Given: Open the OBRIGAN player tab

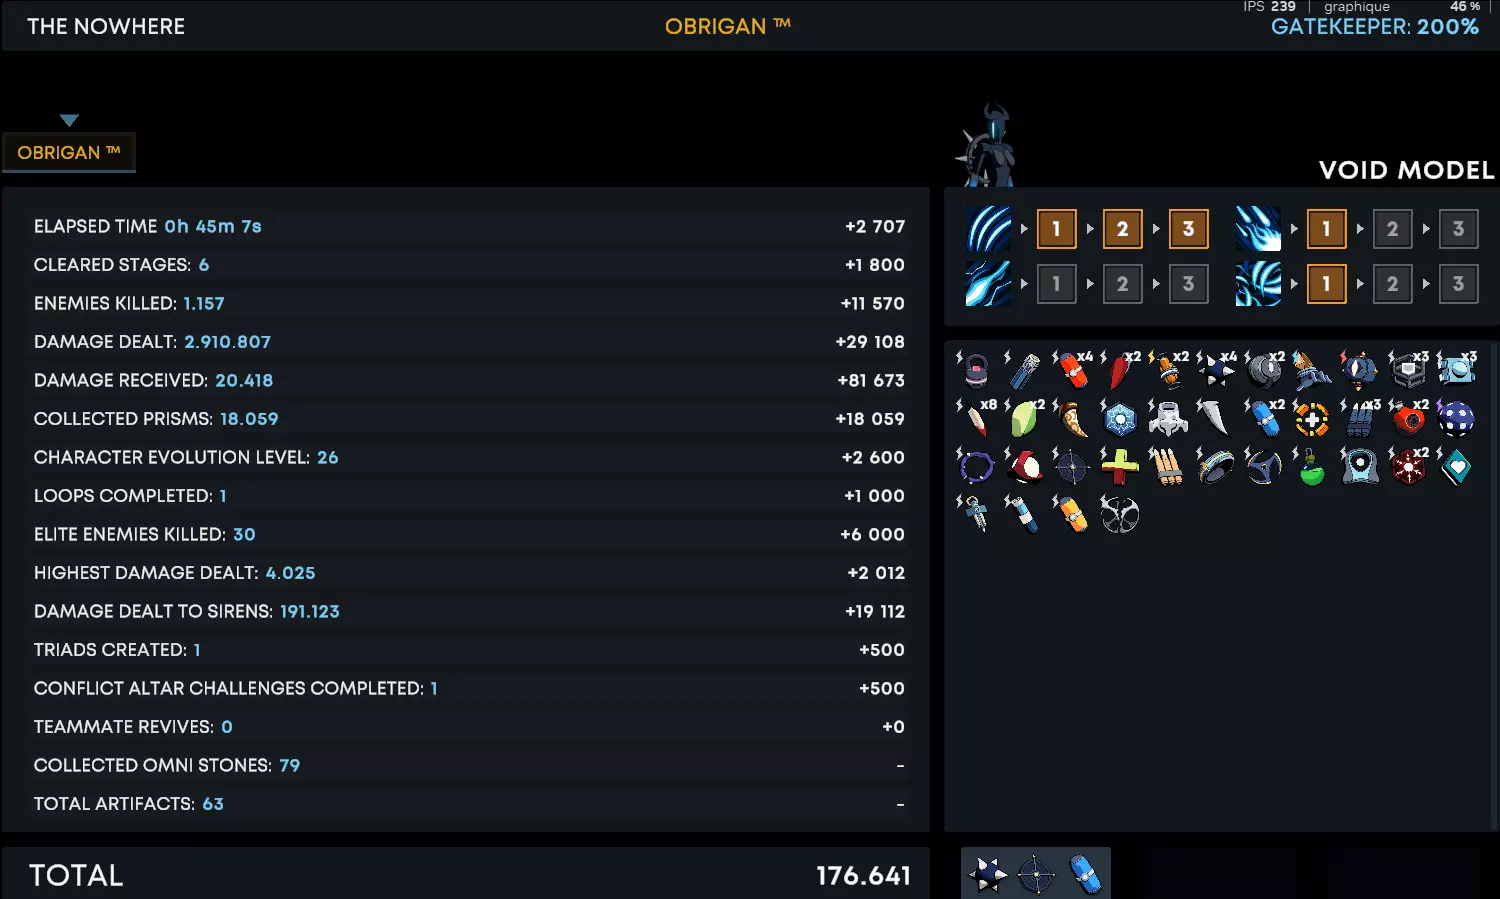Looking at the screenshot, I should tap(69, 153).
